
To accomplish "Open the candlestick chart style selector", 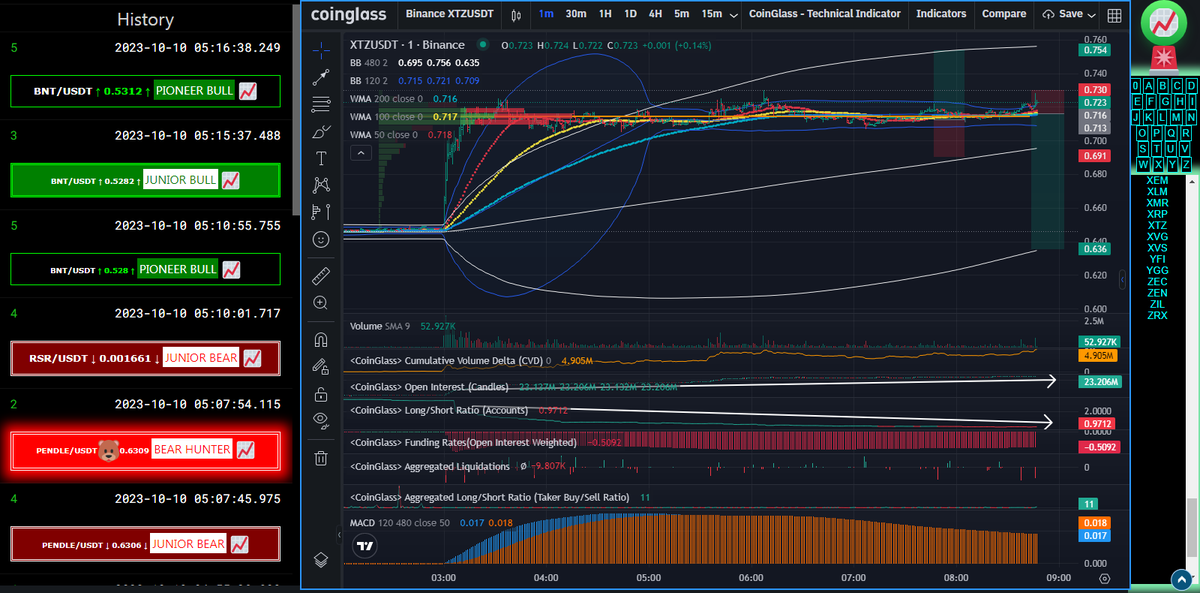I will [516, 14].
